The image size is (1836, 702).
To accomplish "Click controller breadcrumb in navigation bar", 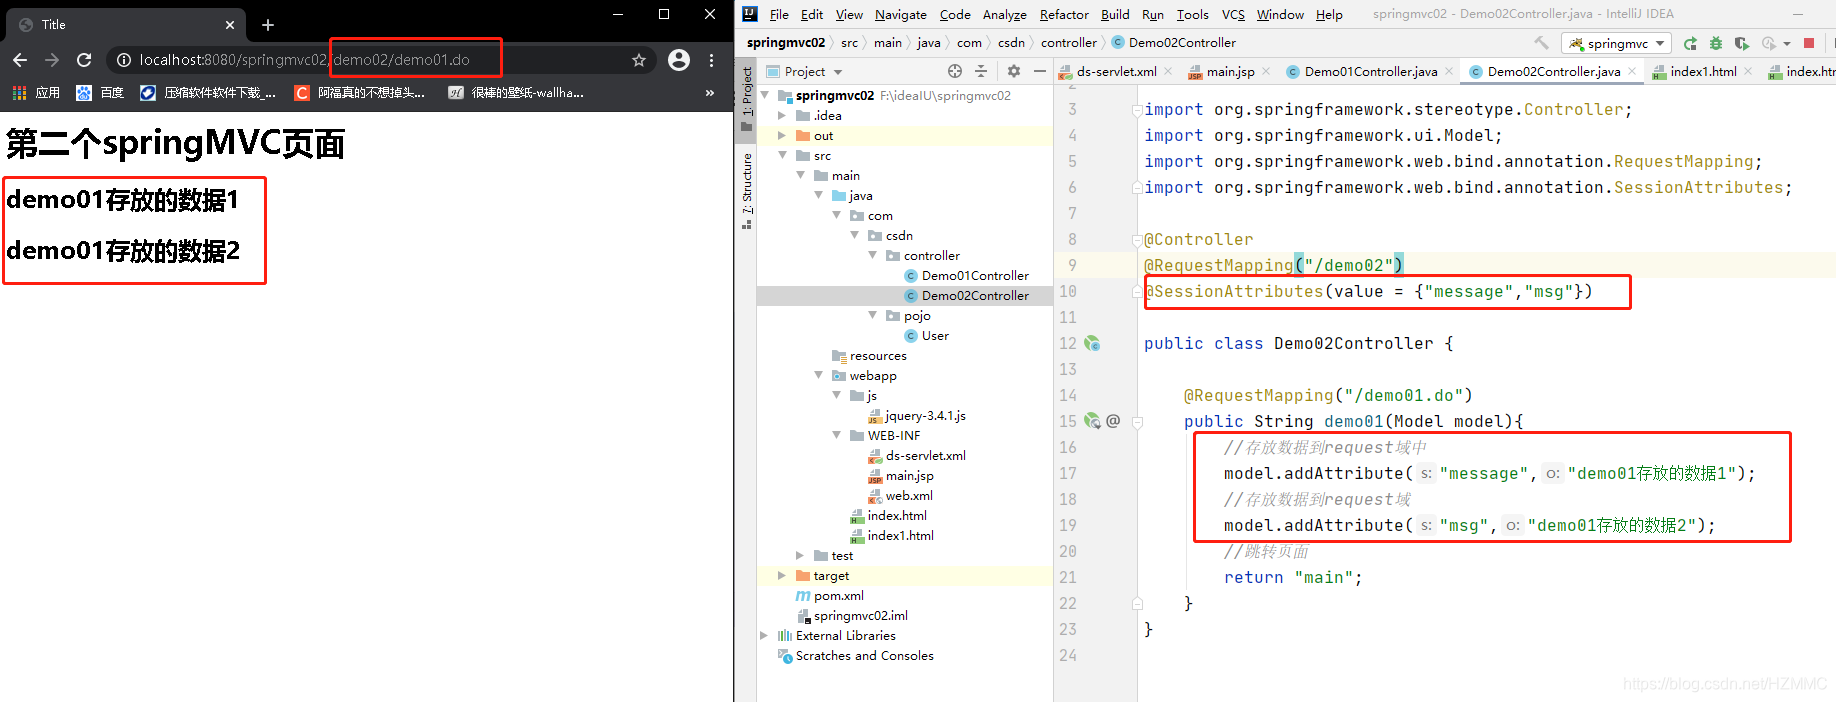I will point(1069,43).
